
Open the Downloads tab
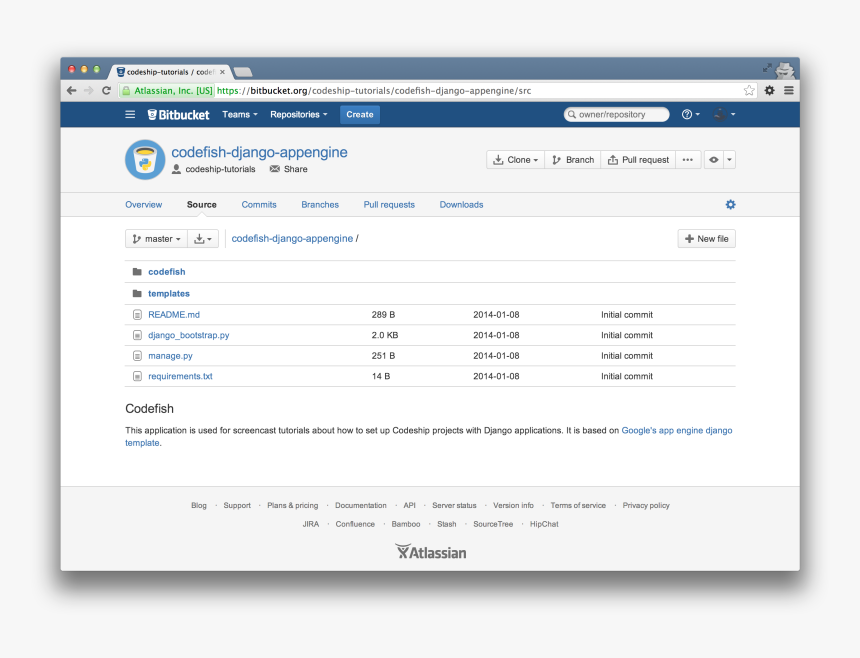pos(461,205)
